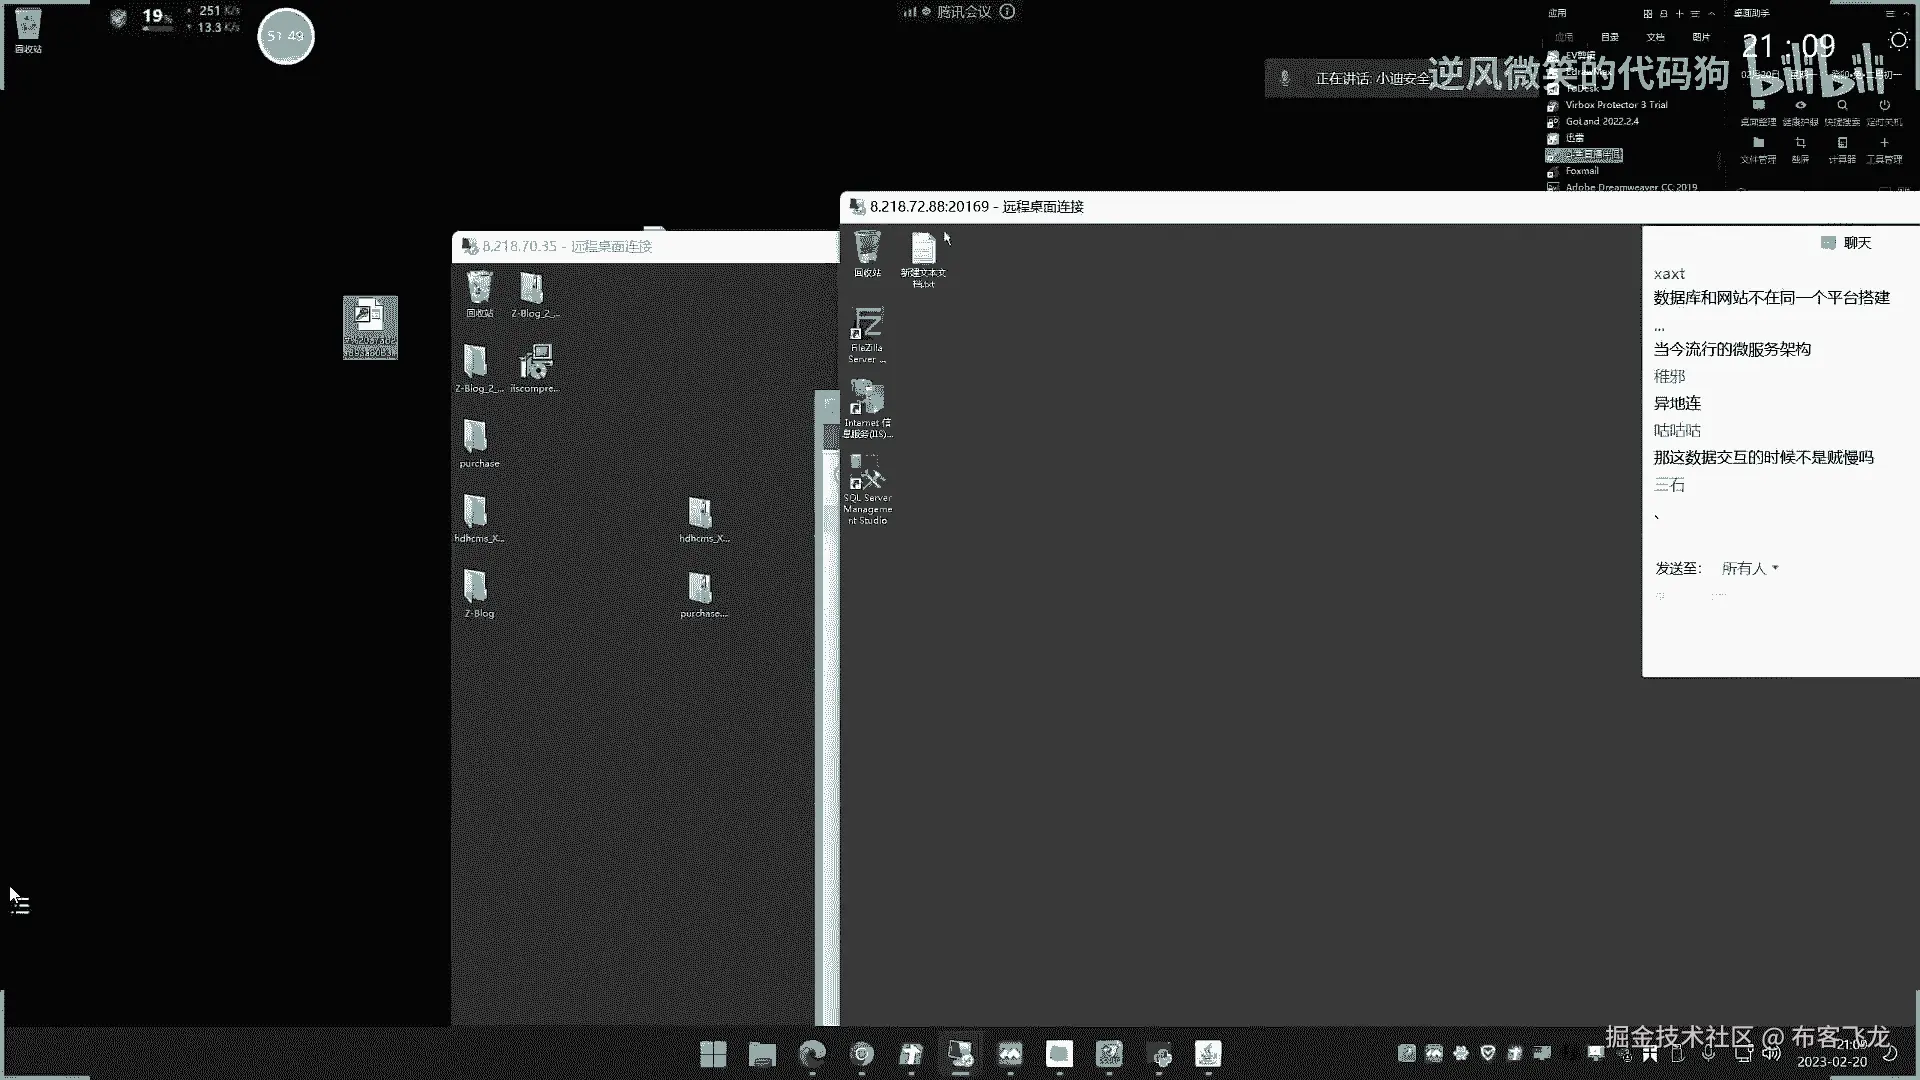Open GoLand 2022.2.4 from app list

(1601, 121)
